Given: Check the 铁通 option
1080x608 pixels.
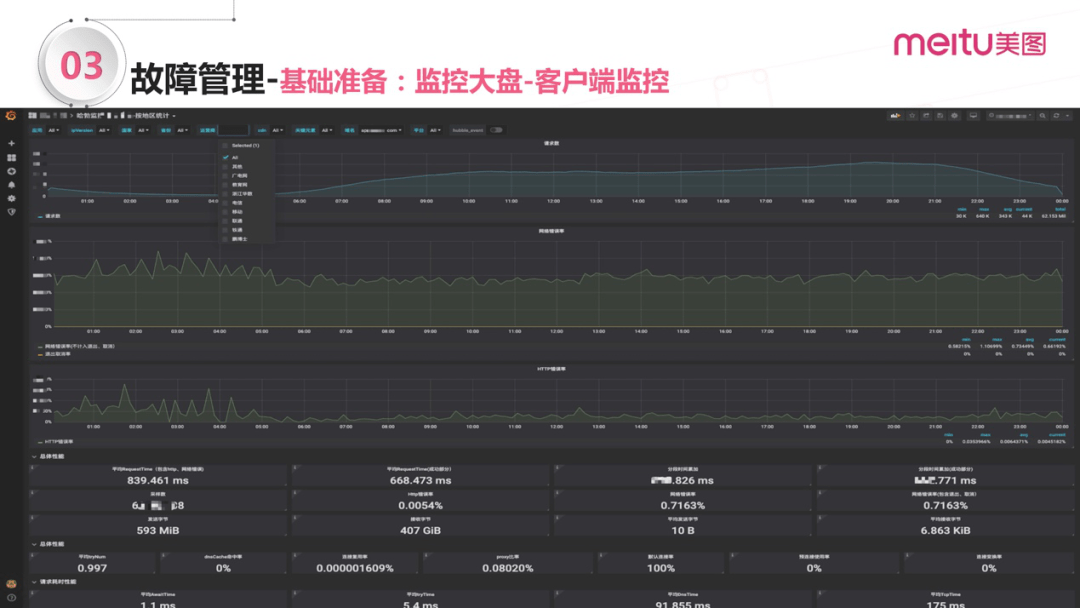Looking at the screenshot, I should [x=225, y=229].
